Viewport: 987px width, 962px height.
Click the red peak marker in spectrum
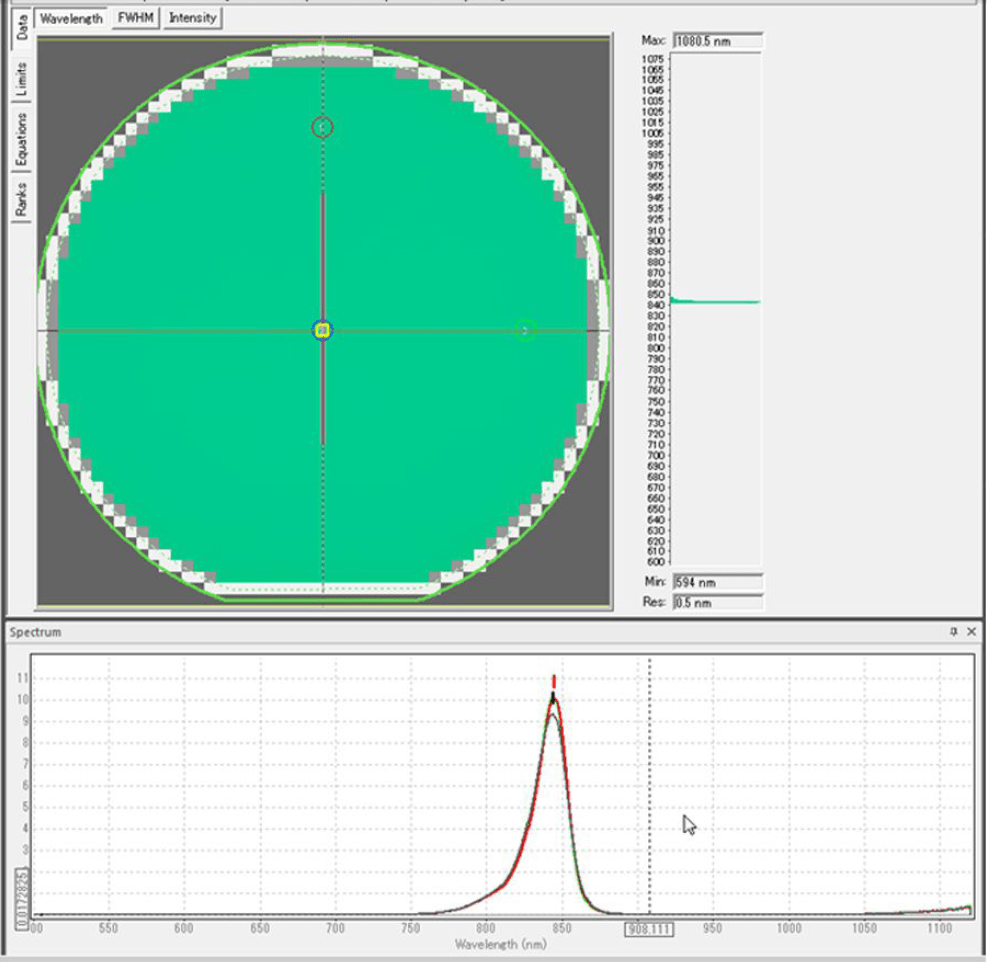pos(553,682)
